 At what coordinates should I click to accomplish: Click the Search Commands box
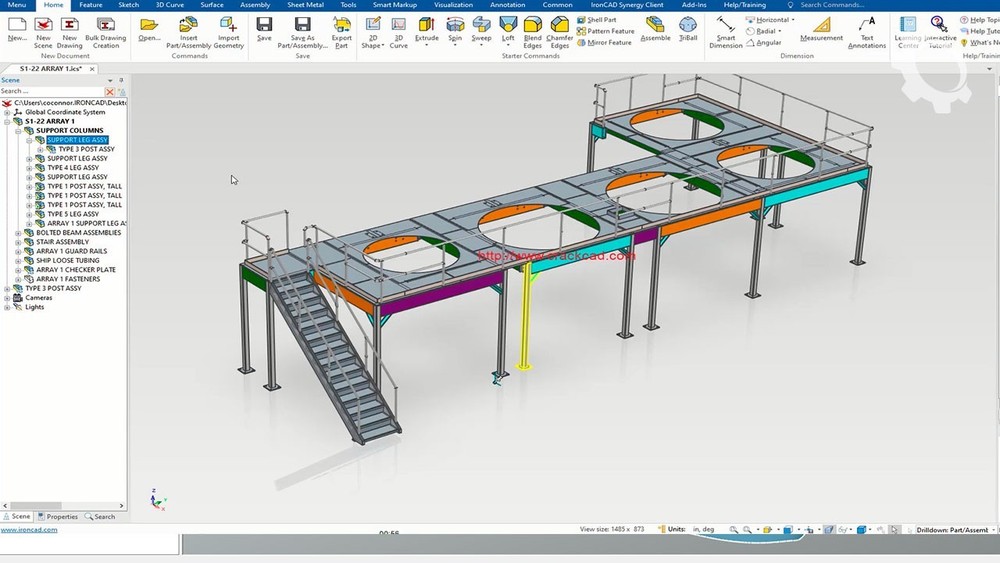coord(832,4)
